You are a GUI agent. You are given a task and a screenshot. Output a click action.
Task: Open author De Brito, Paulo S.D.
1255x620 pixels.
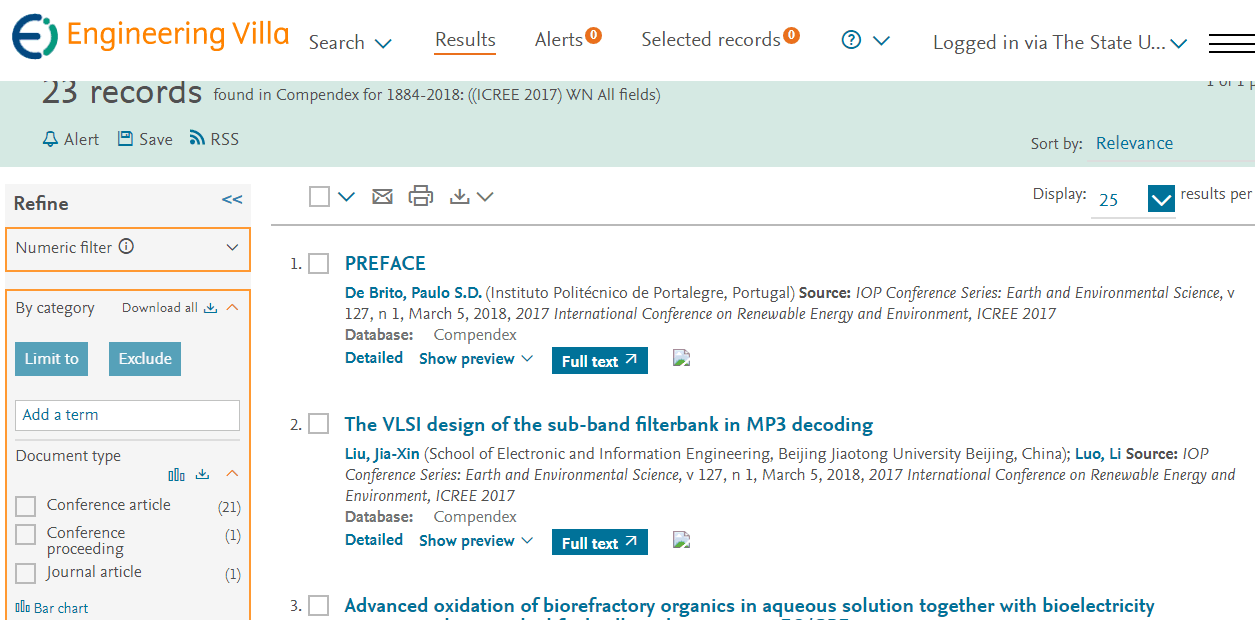coord(413,293)
